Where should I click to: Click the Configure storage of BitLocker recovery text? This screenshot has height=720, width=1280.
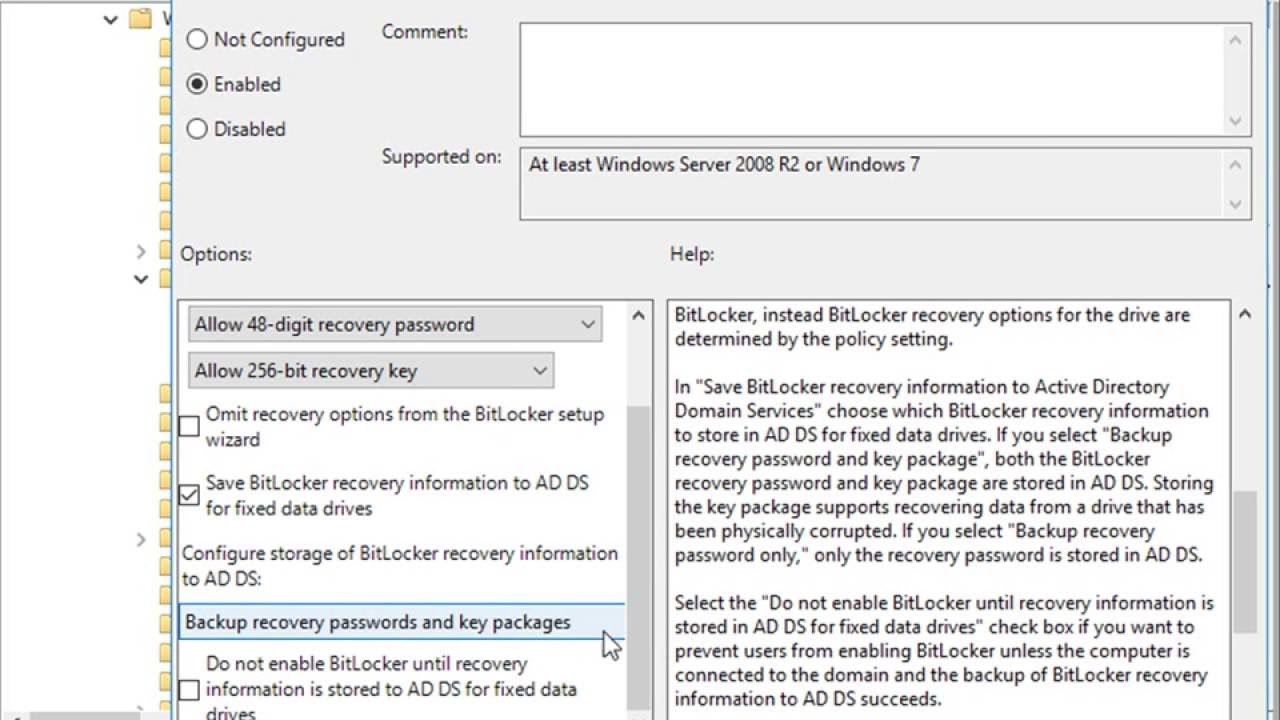(x=400, y=565)
